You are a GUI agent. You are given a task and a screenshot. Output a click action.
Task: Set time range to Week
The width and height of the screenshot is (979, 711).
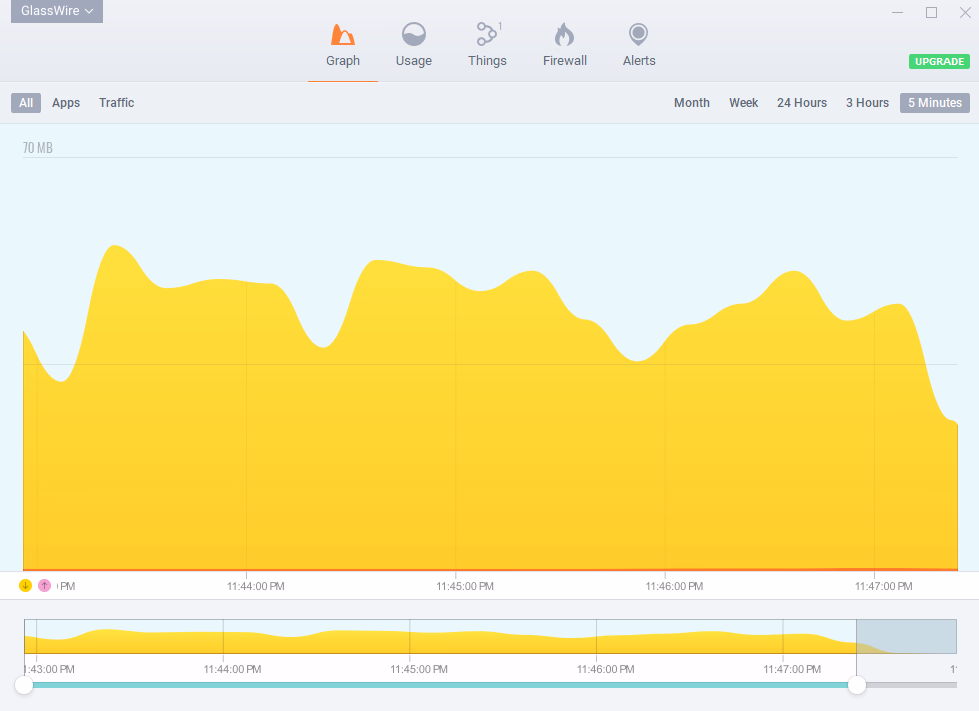pyautogui.click(x=743, y=103)
